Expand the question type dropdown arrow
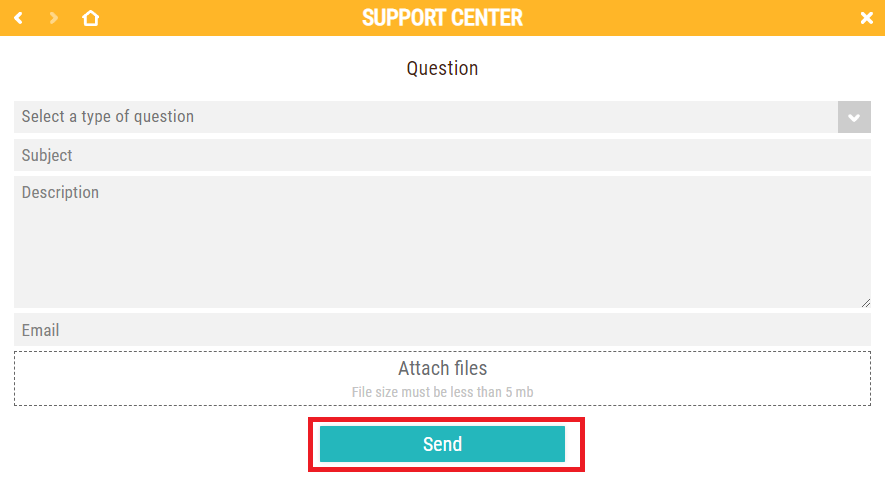This screenshot has width=885, height=498. [x=854, y=117]
